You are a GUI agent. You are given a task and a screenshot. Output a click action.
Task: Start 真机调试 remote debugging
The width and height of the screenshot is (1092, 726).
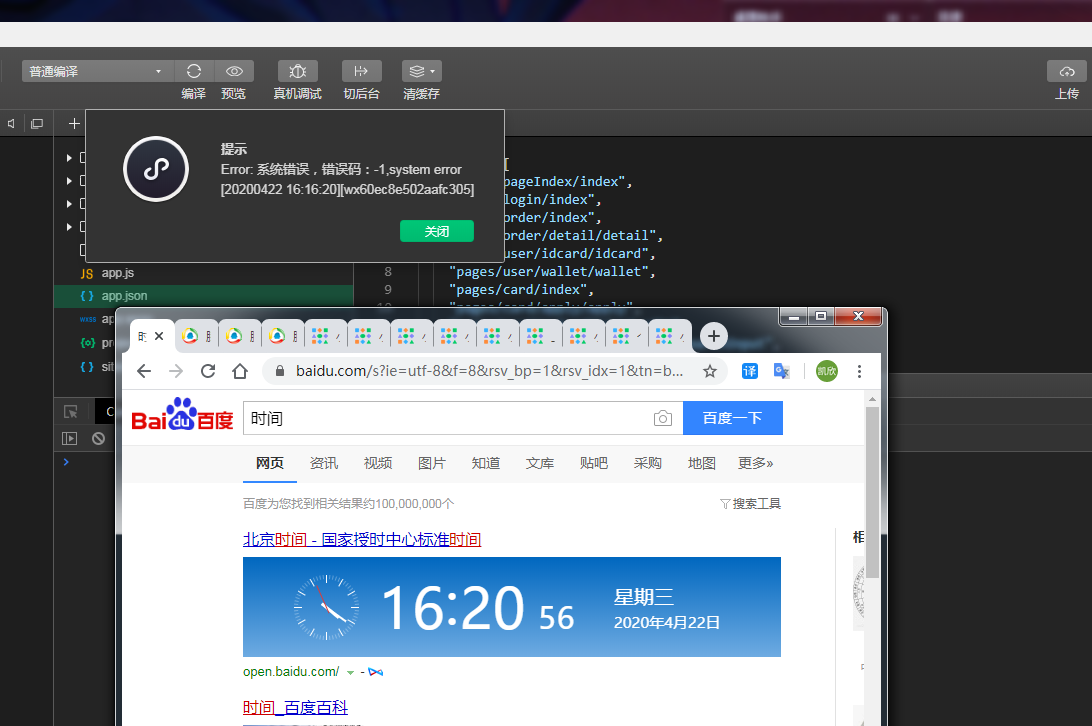(297, 71)
